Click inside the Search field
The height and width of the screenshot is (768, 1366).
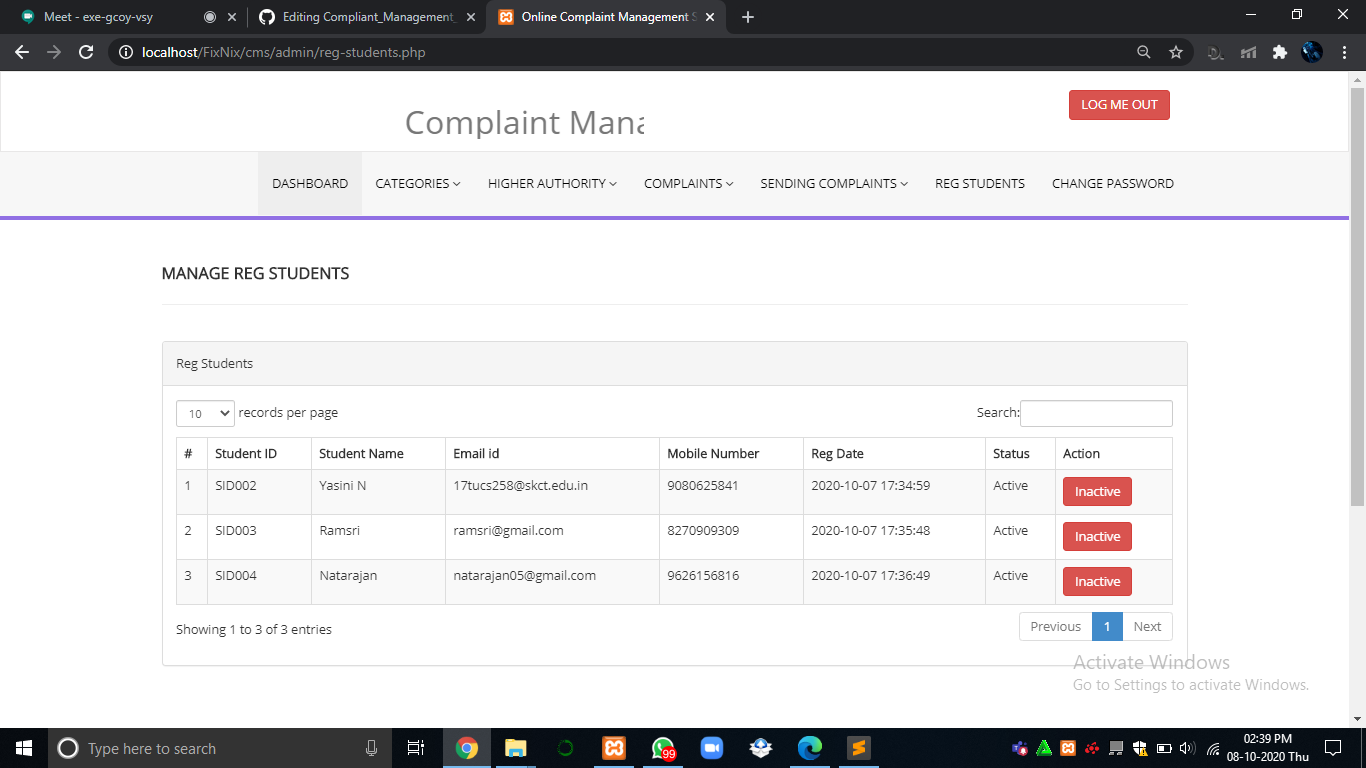[1096, 413]
